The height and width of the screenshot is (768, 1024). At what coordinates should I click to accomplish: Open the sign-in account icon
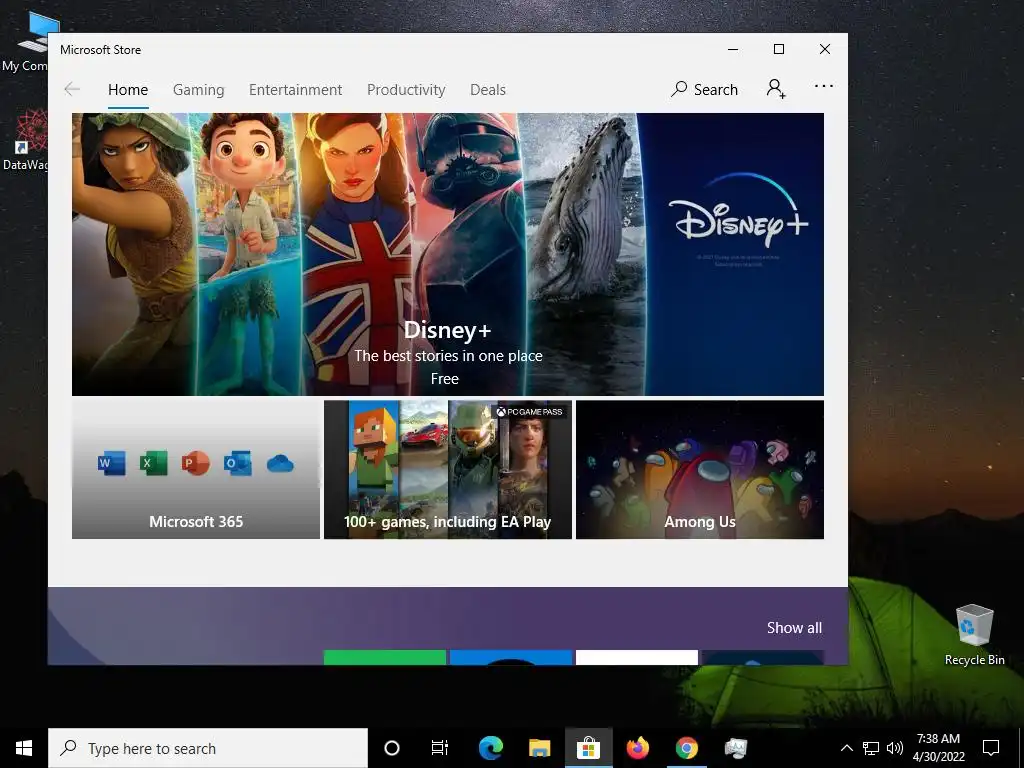(x=776, y=88)
